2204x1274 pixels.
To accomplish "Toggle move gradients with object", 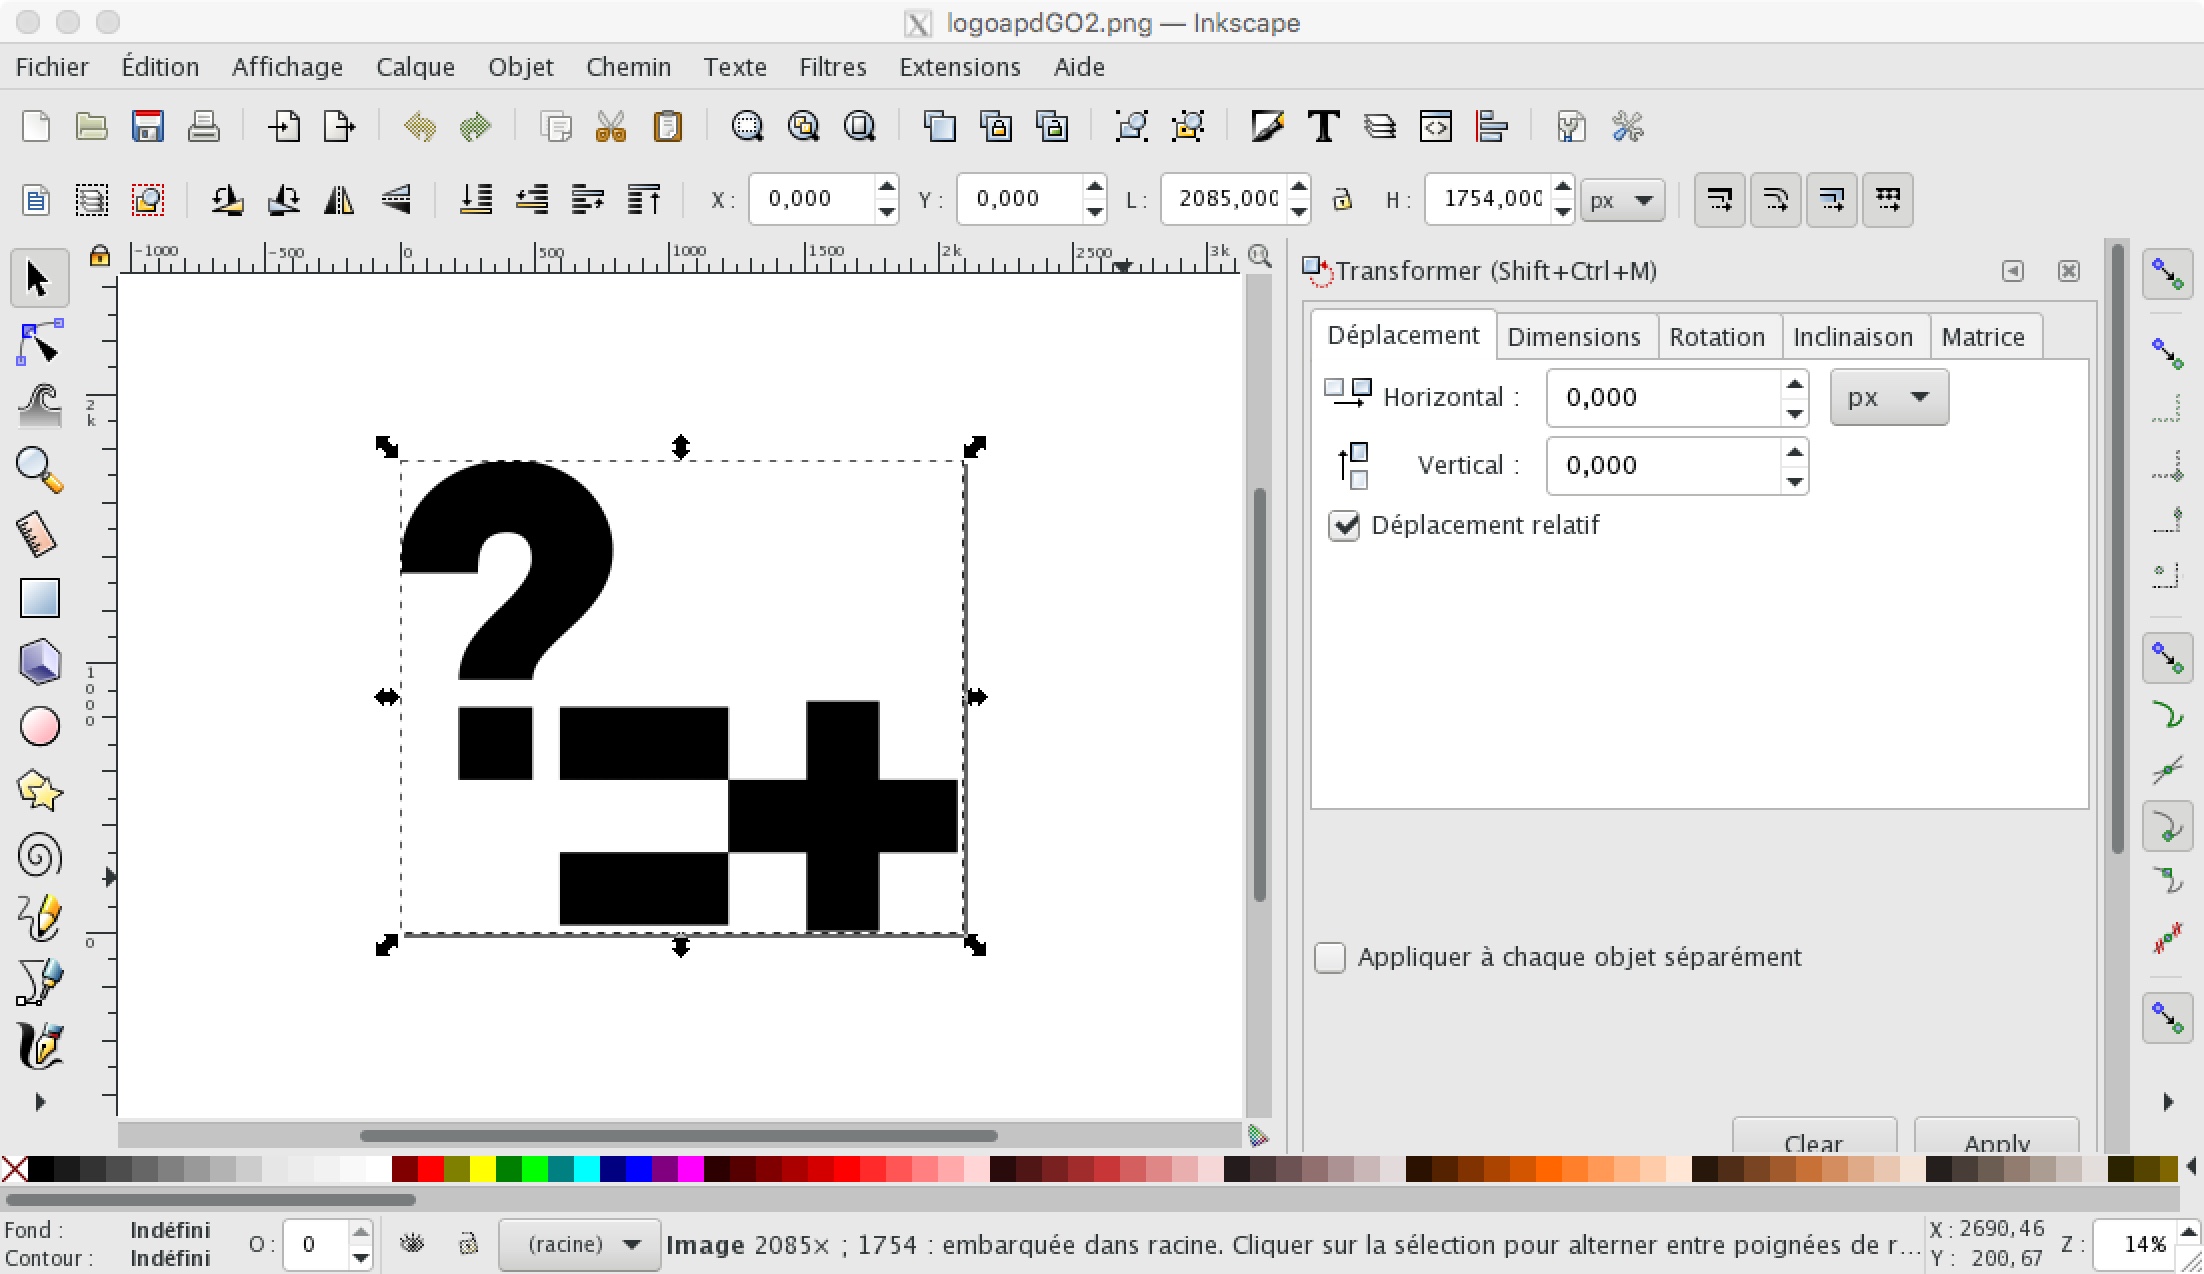I will tap(1832, 199).
